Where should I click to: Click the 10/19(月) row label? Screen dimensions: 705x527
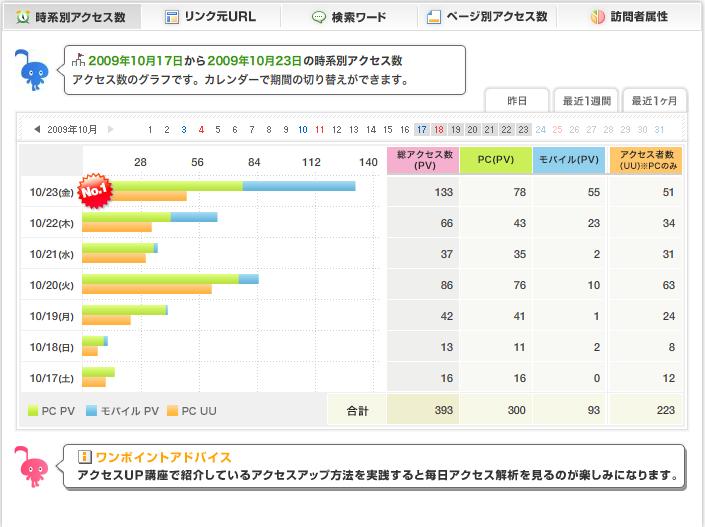point(51,316)
